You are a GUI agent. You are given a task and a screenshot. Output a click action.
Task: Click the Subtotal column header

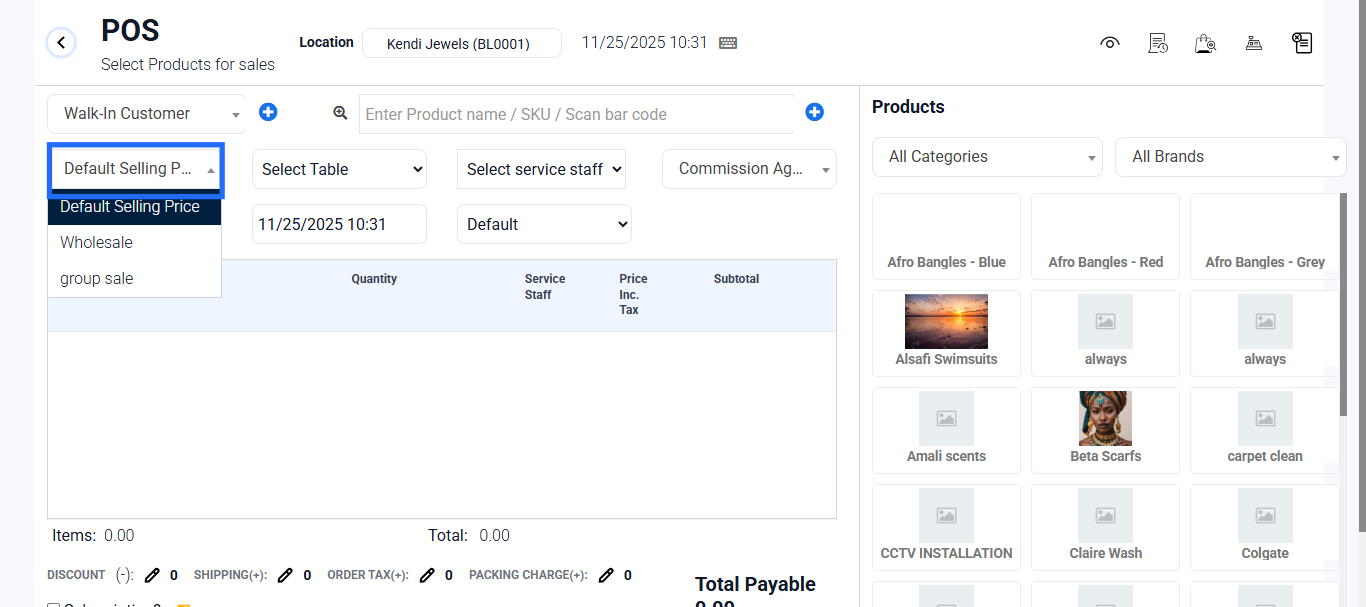736,279
